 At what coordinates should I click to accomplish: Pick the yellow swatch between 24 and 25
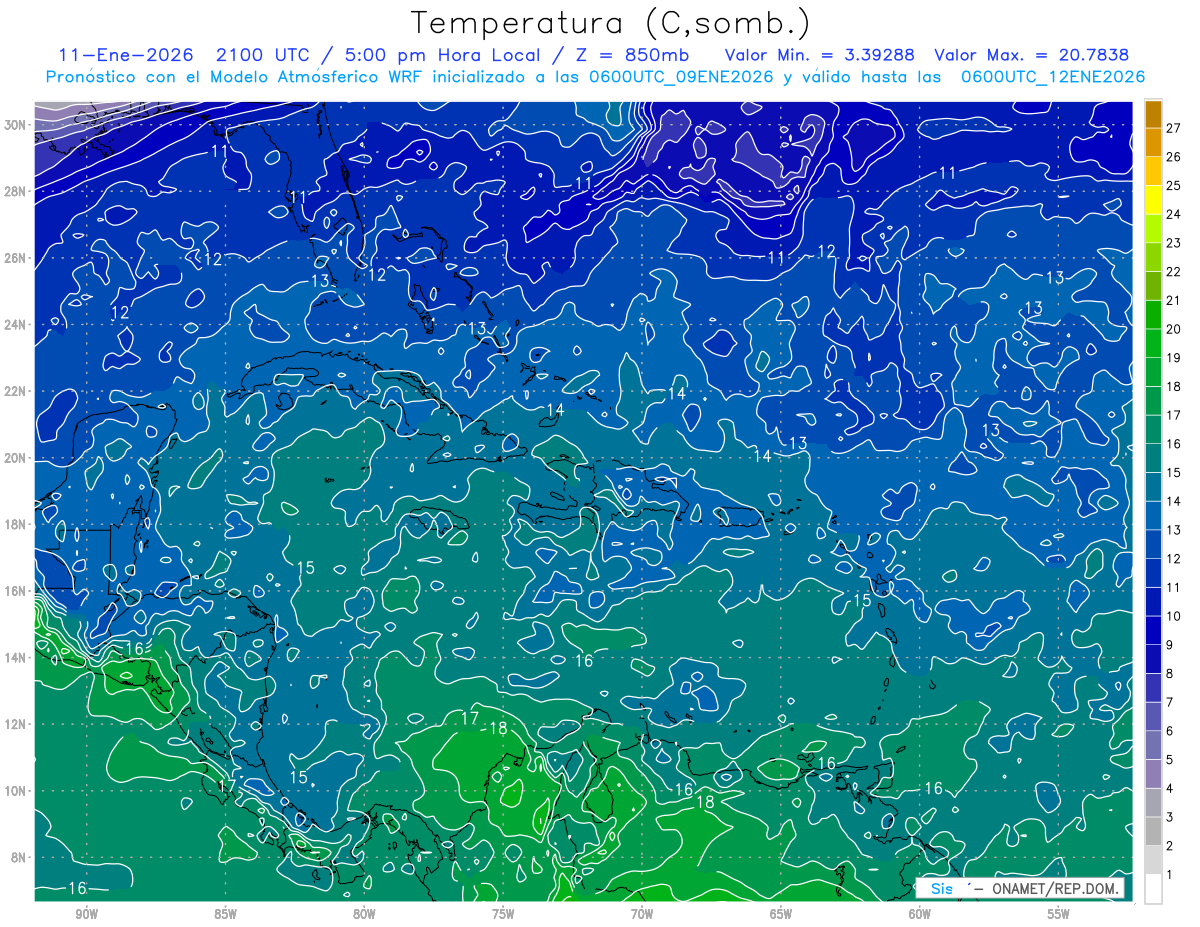[x=1153, y=199]
